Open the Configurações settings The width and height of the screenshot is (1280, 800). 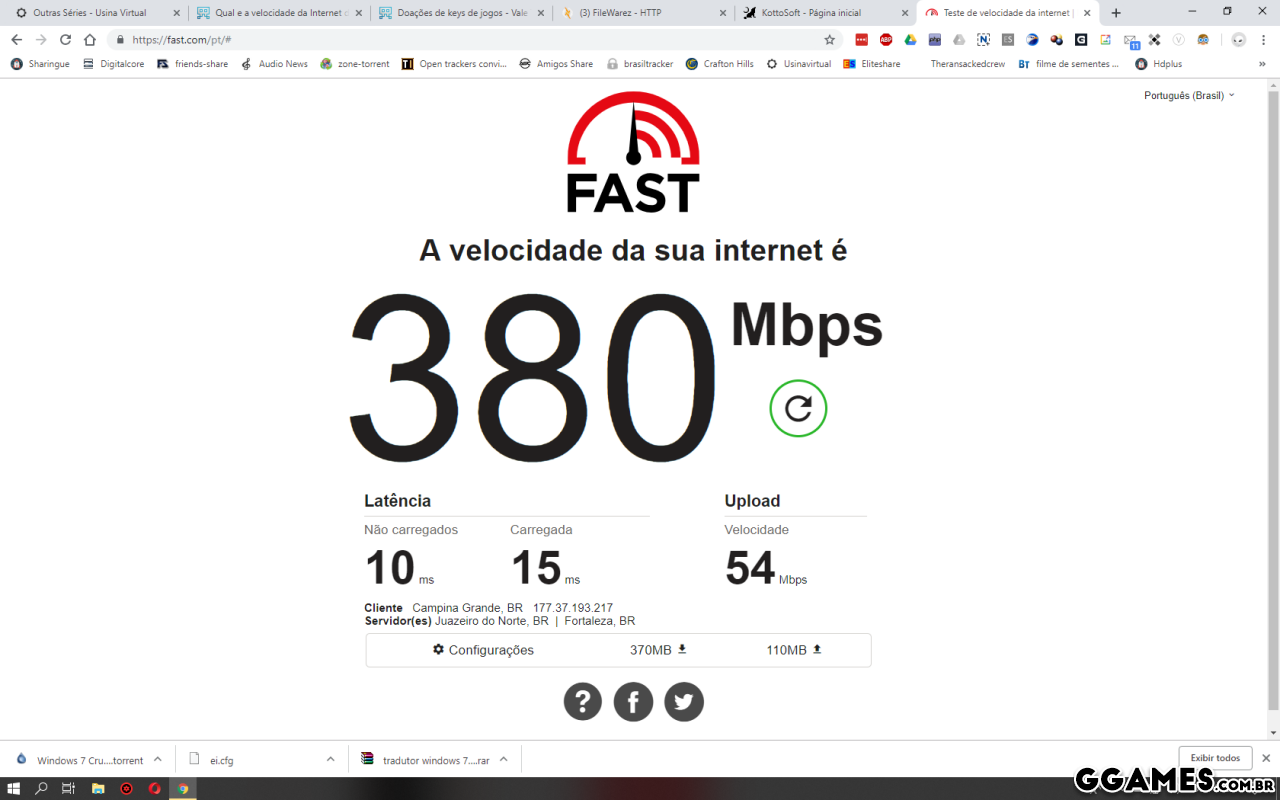point(483,650)
